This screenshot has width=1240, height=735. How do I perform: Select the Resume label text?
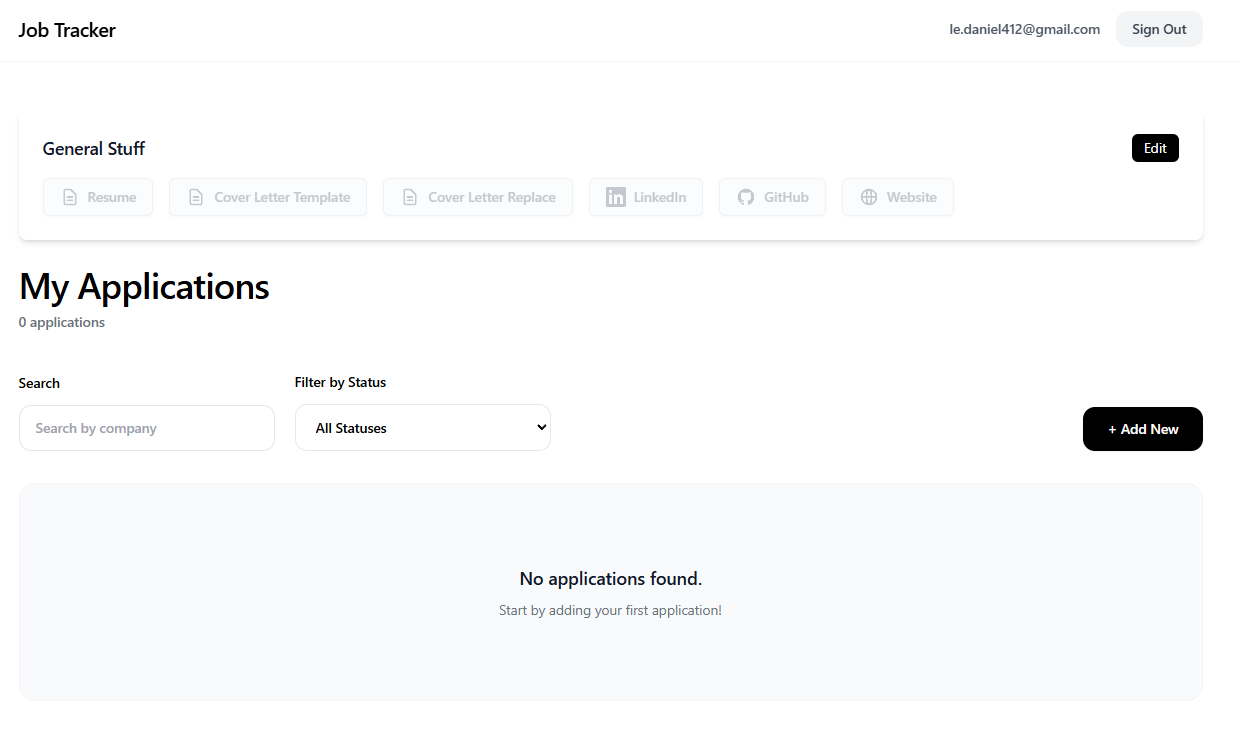click(x=112, y=198)
